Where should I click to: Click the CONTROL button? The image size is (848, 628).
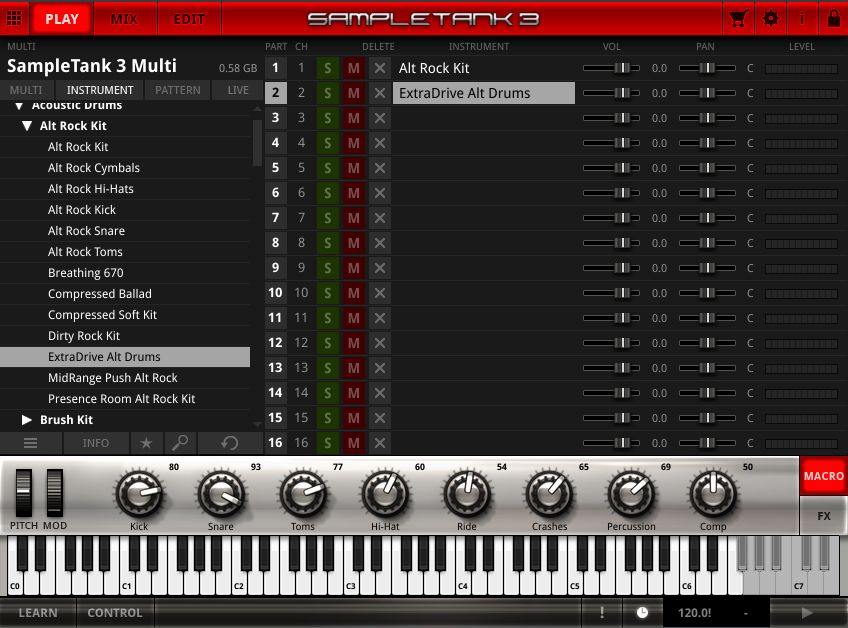click(115, 612)
